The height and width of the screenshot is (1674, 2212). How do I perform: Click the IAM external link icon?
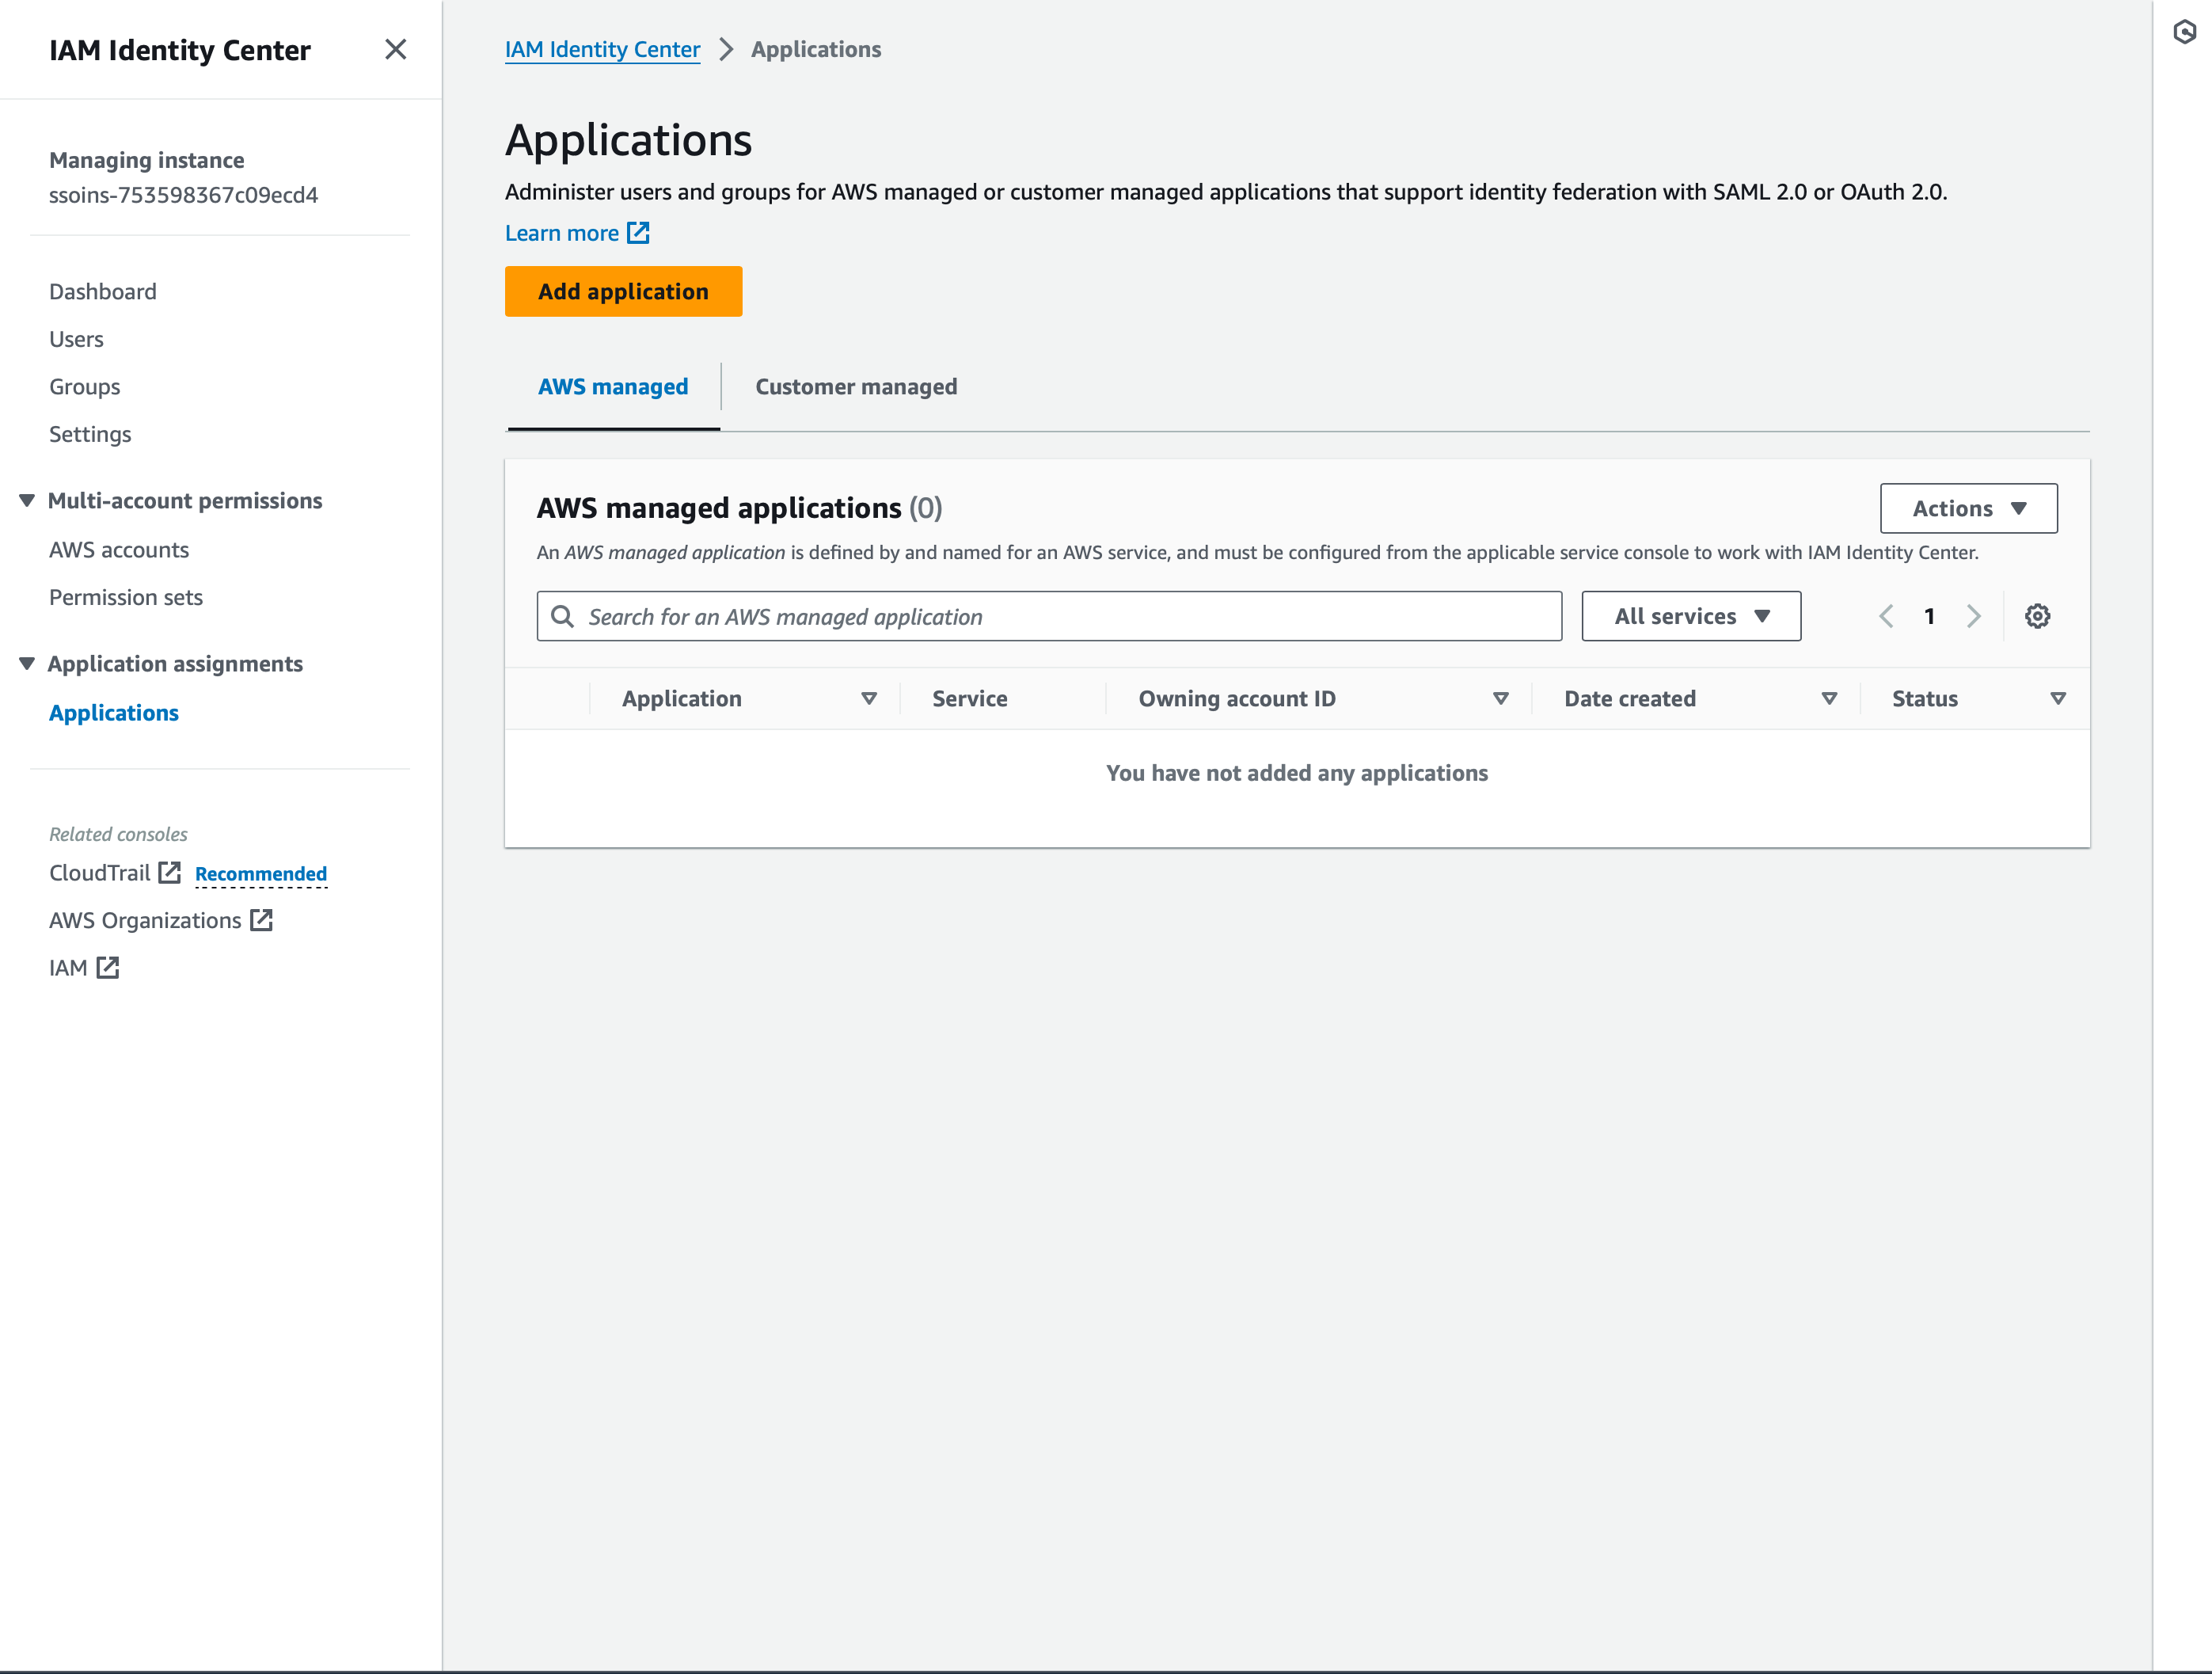coord(107,967)
